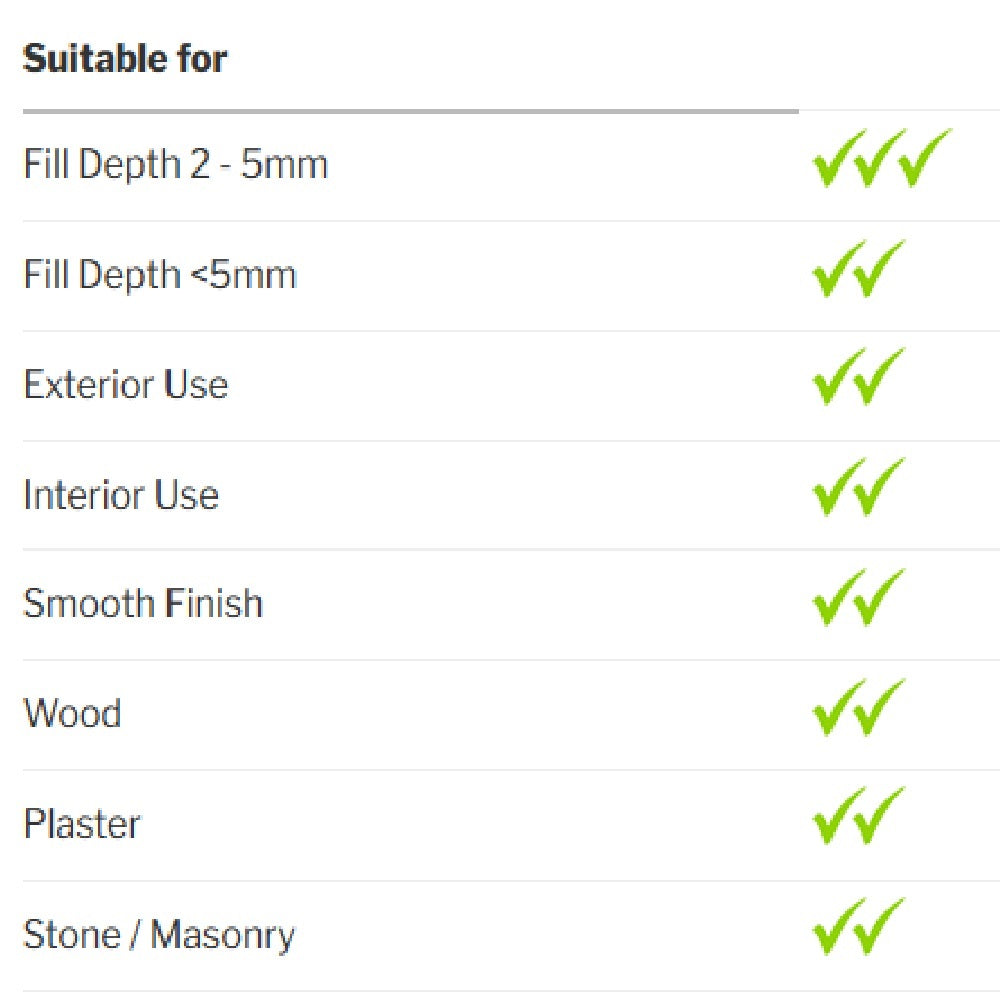Tap the checkmark rating for Smooth Finish
This screenshot has width=1000, height=1000.
coord(858,600)
